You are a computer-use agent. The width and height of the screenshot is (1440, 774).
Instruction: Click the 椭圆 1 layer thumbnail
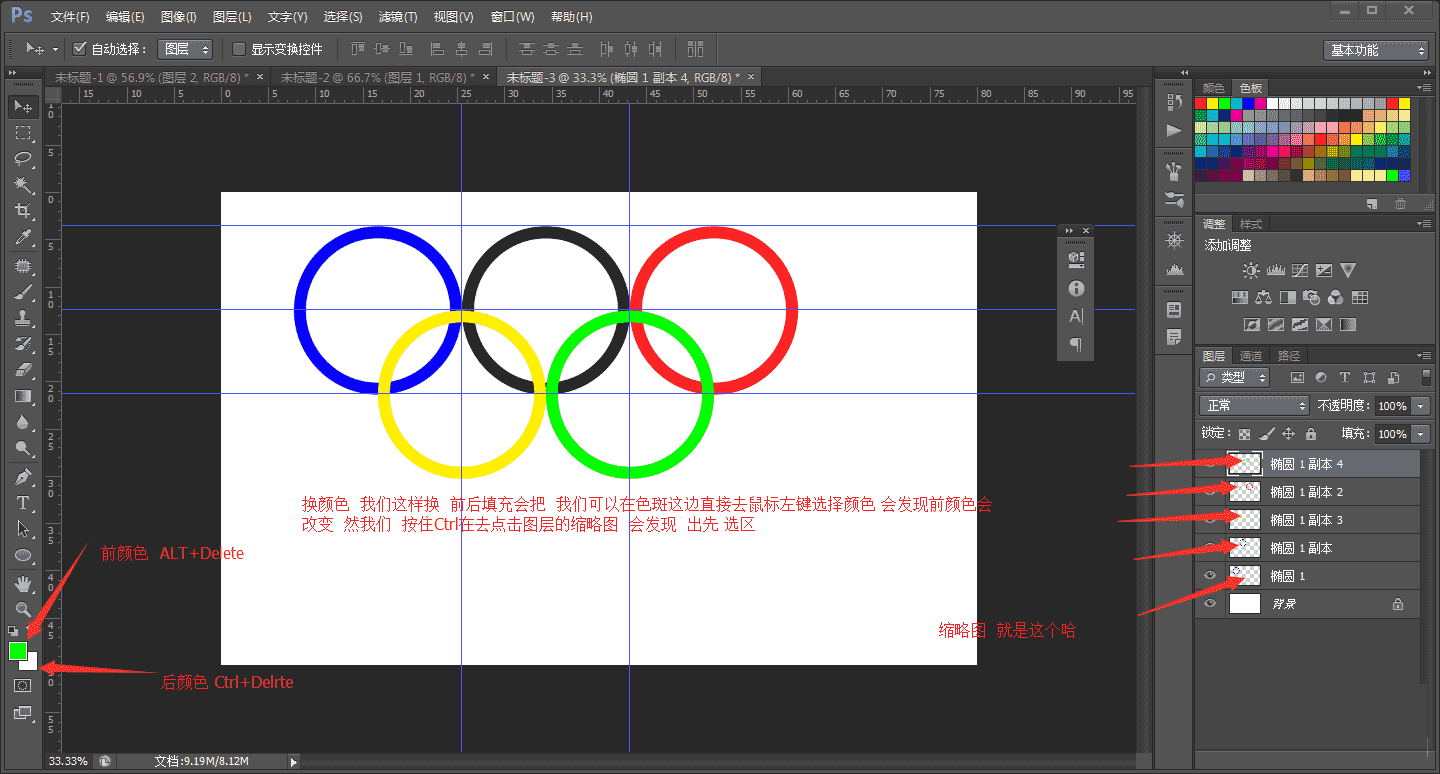1244,575
